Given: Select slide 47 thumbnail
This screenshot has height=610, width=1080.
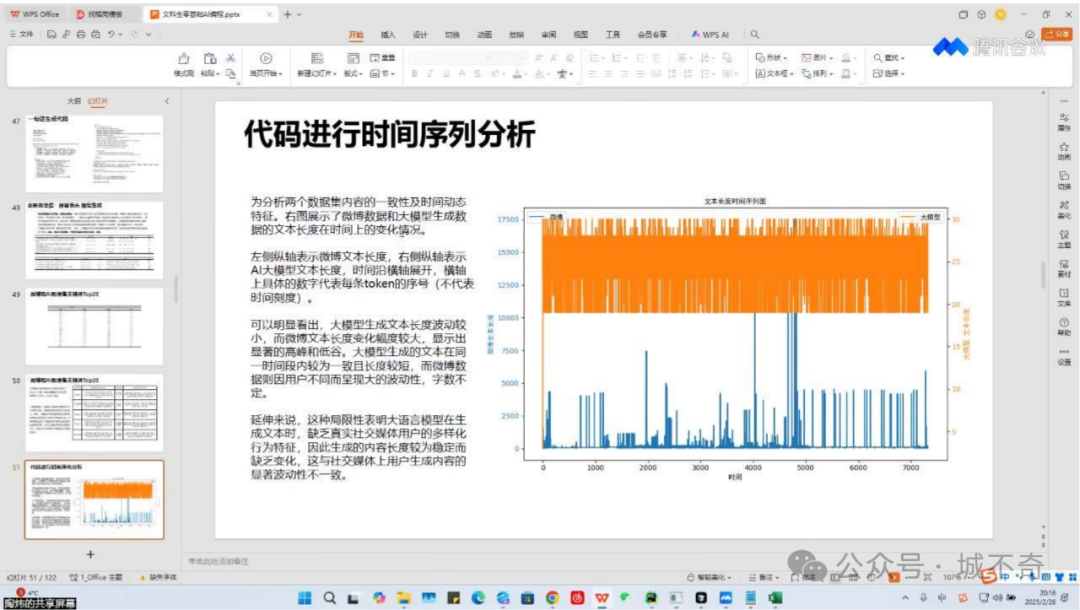Looking at the screenshot, I should [x=94, y=154].
